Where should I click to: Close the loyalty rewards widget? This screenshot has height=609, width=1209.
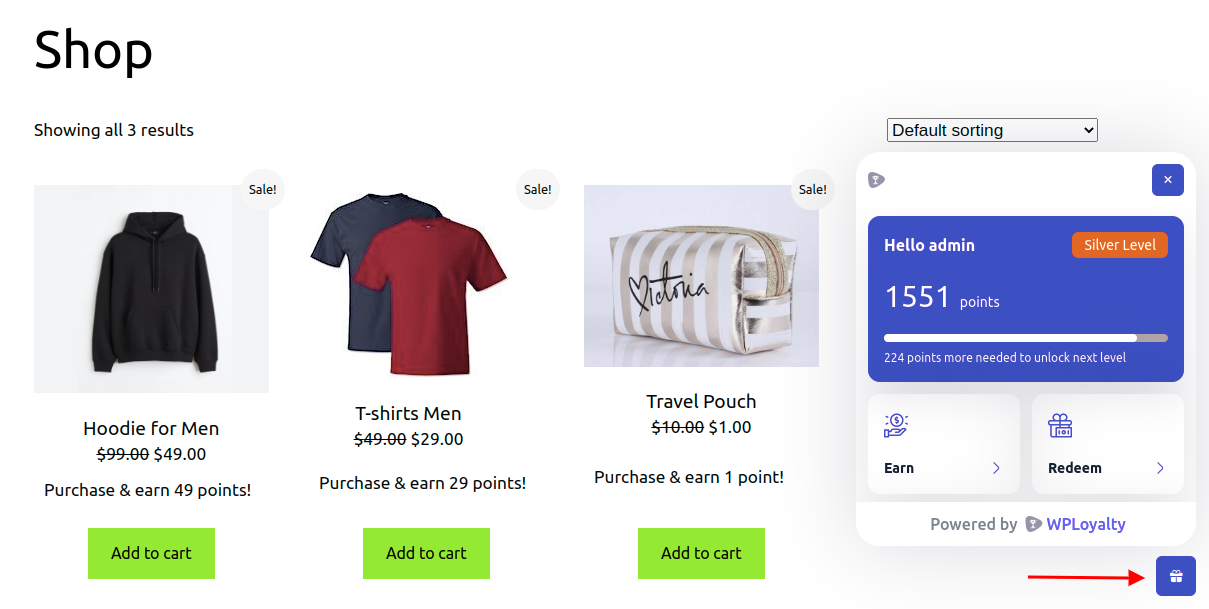pyautogui.click(x=1167, y=180)
